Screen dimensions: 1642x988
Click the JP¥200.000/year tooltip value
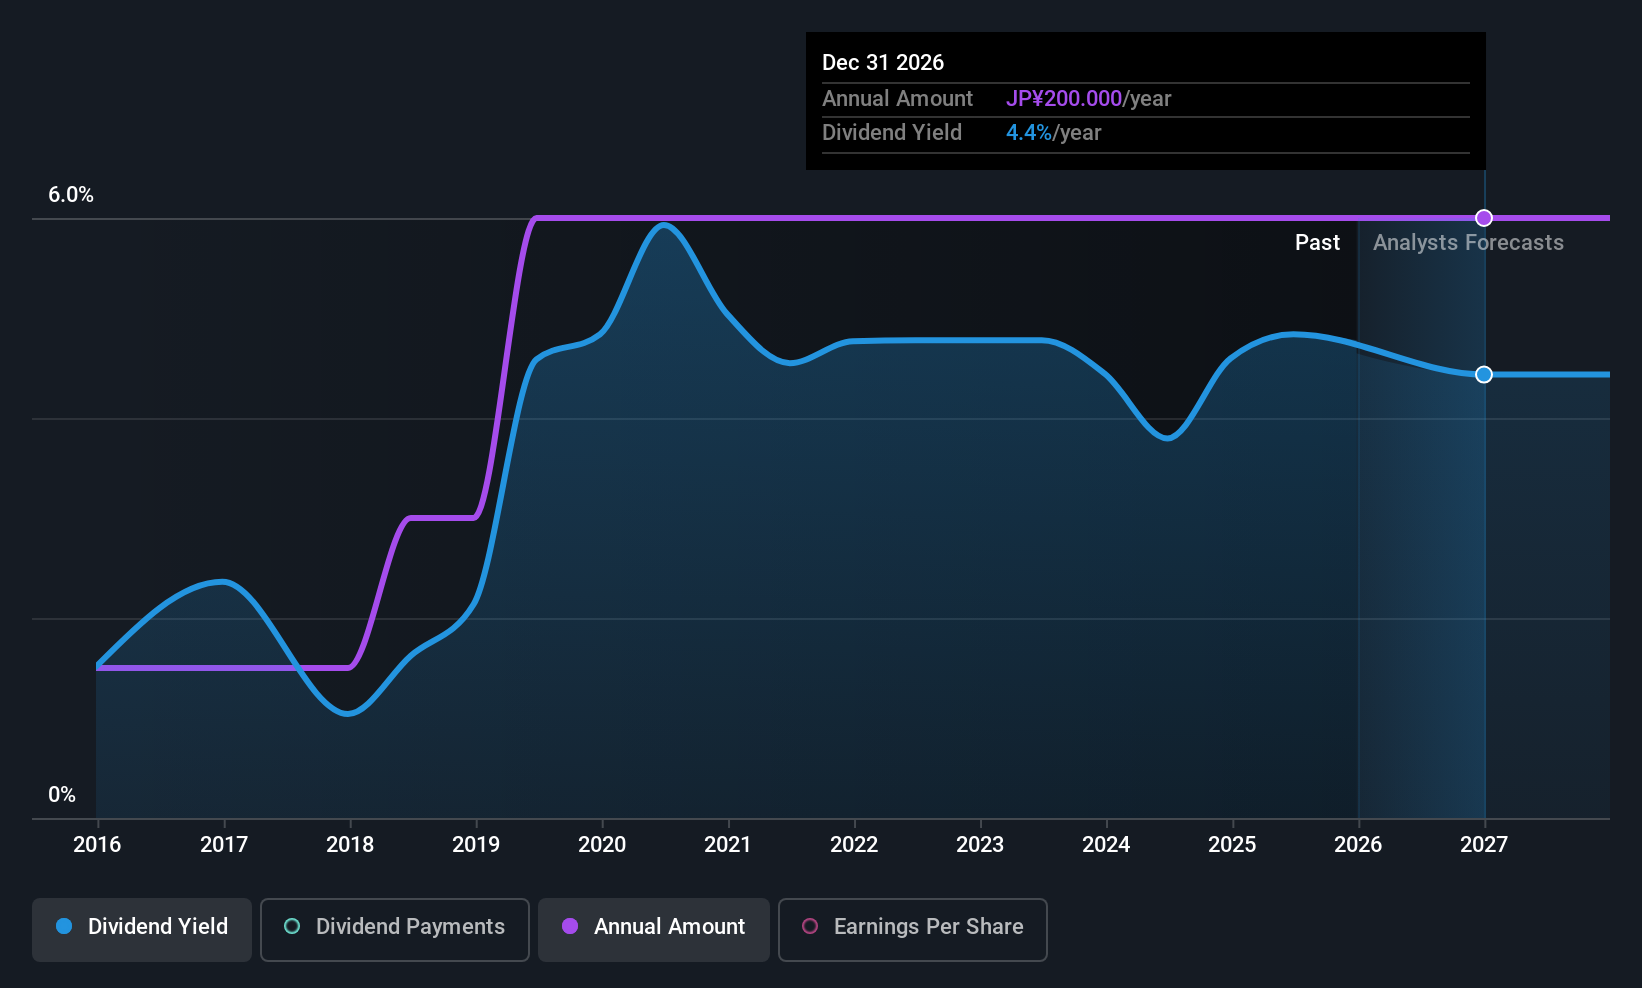1088,99
